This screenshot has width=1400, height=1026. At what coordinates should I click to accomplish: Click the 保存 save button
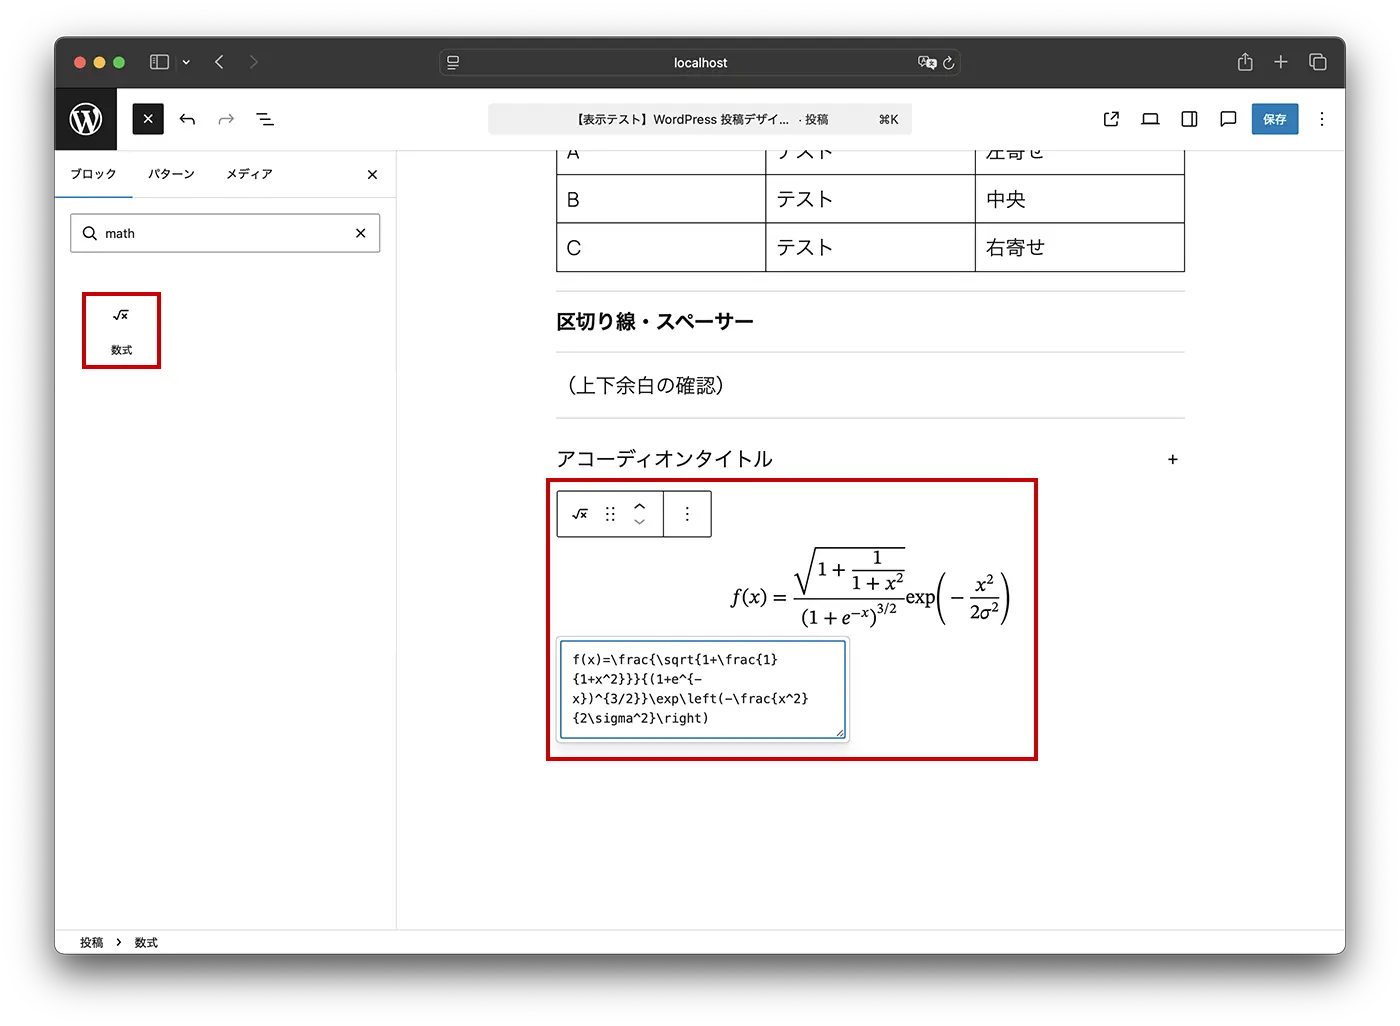pyautogui.click(x=1275, y=119)
